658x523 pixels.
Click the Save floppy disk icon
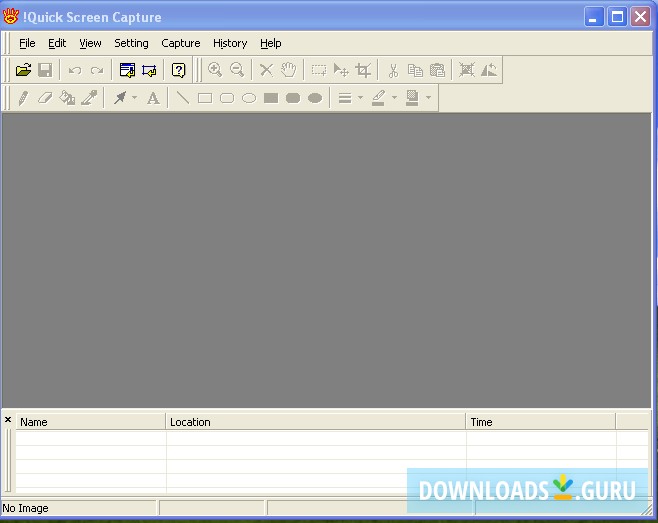[x=45, y=70]
